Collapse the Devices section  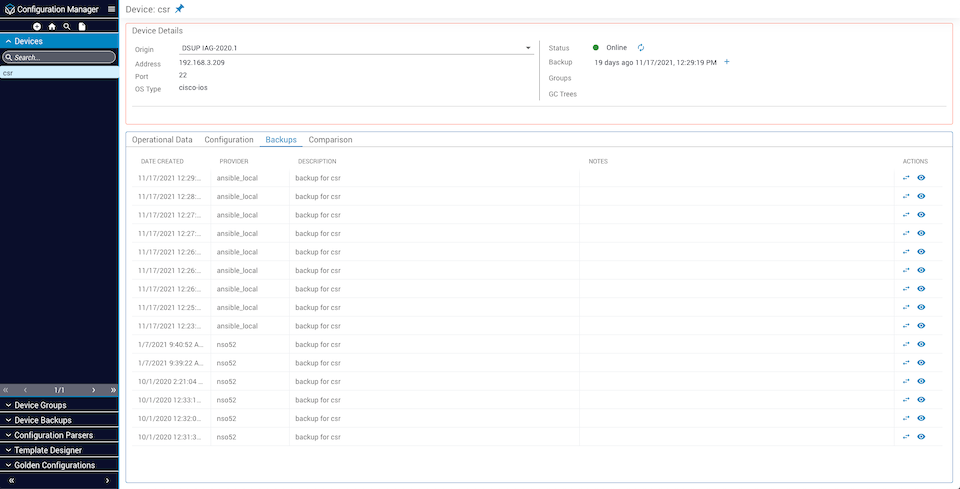(x=59, y=41)
